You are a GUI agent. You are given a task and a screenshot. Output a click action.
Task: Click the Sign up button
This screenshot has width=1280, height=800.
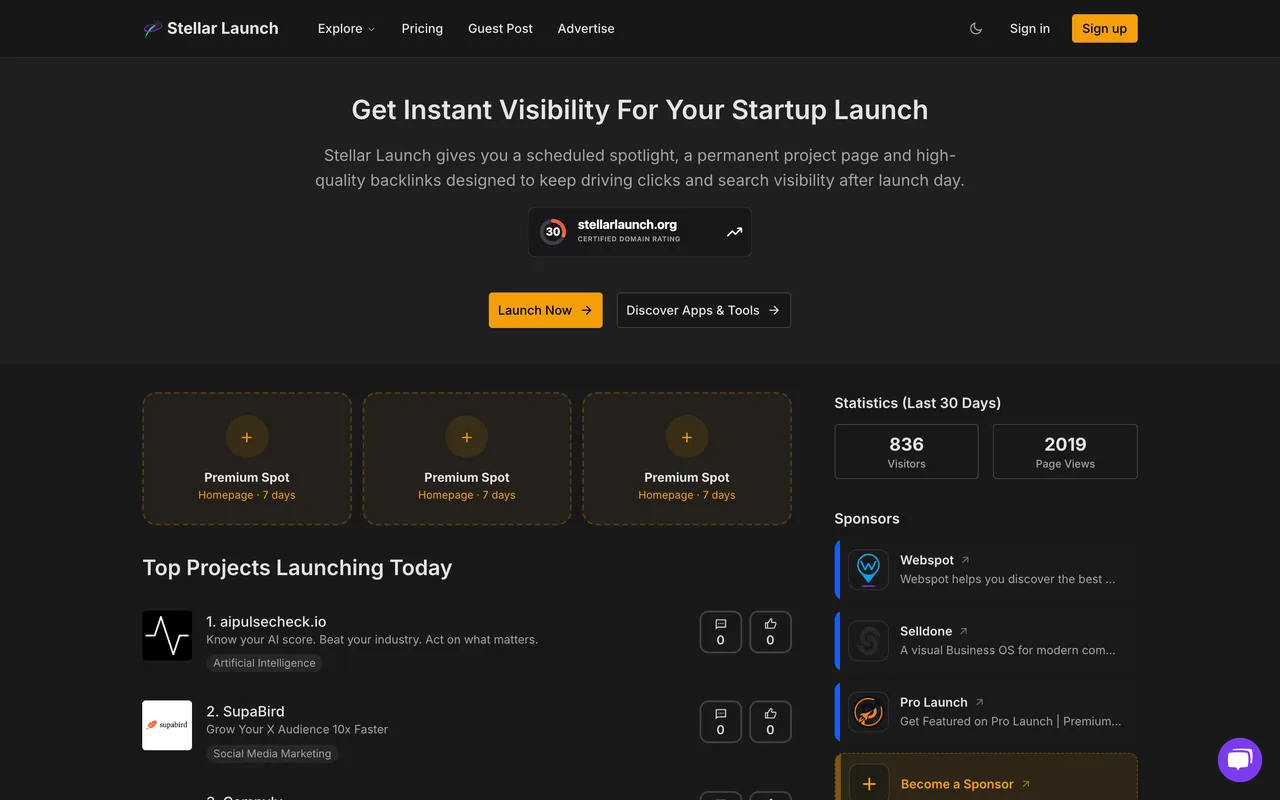click(1105, 29)
